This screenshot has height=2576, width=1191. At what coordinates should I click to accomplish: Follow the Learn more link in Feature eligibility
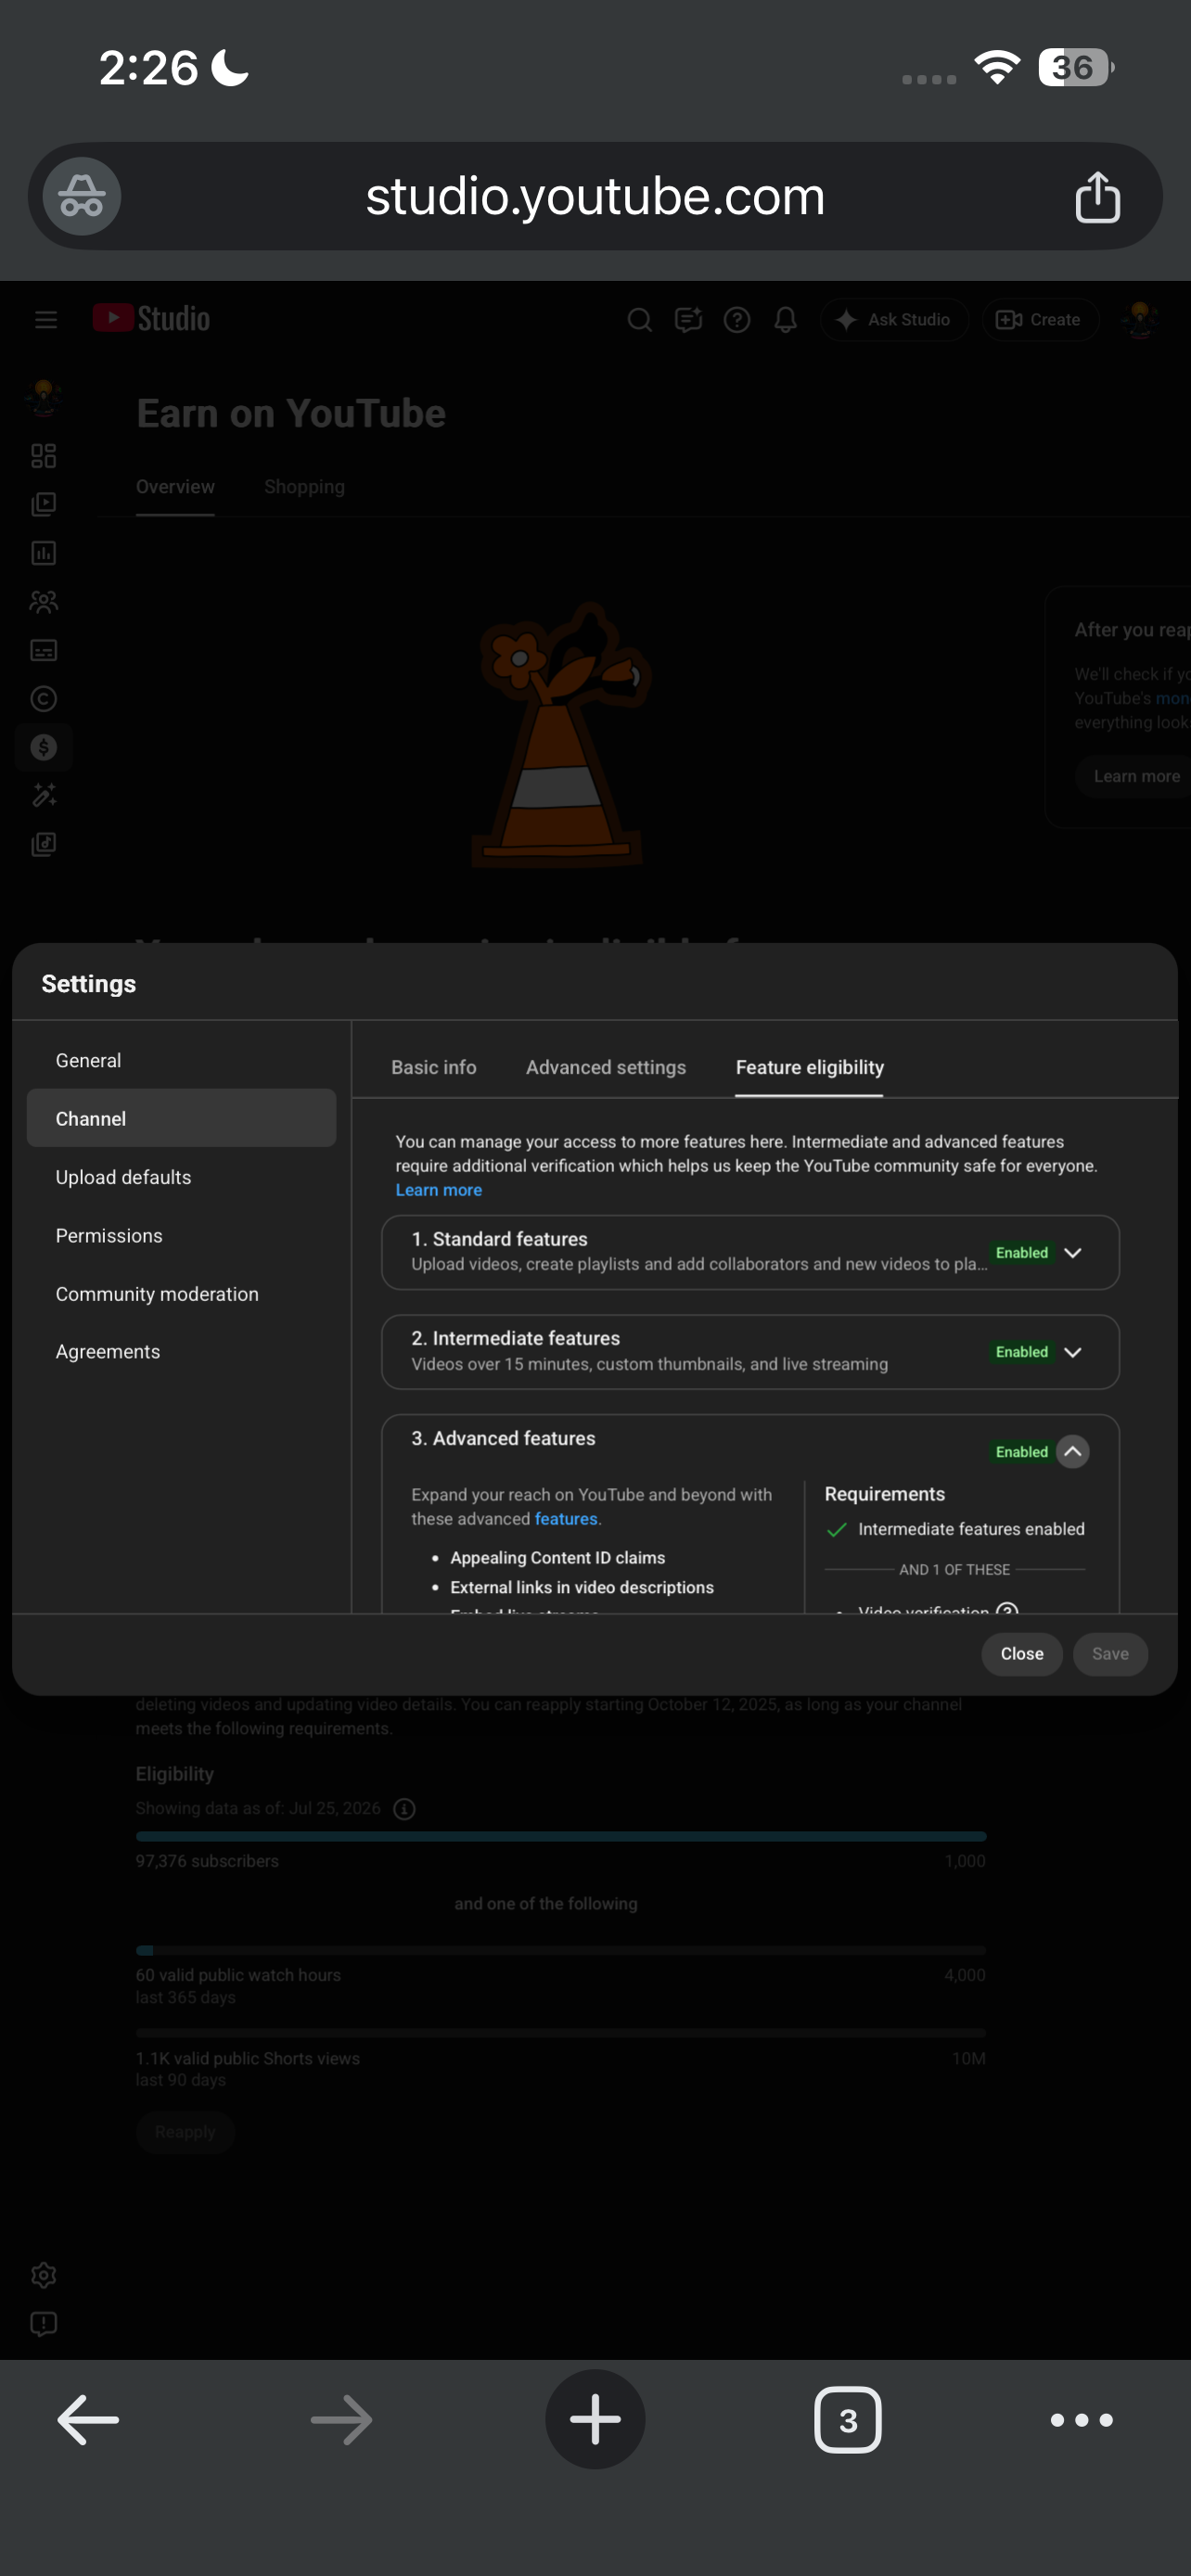coord(439,1190)
